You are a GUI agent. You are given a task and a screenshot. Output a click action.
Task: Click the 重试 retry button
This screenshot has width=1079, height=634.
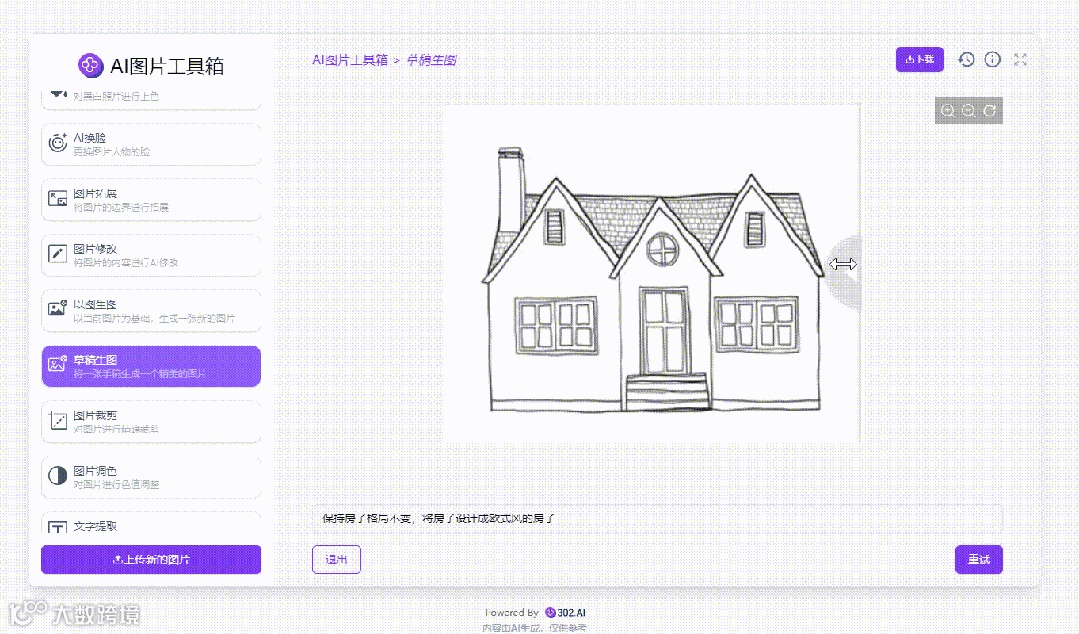tap(978, 559)
